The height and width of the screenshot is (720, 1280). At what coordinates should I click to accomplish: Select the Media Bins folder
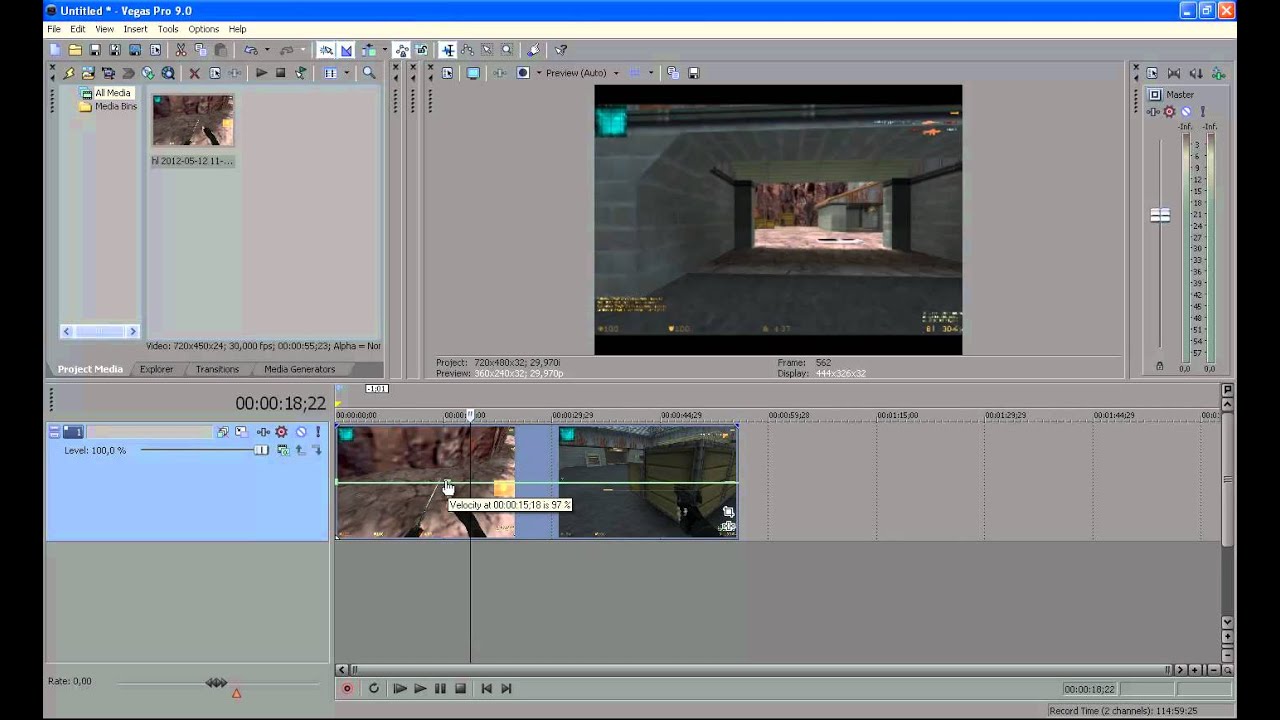(115, 106)
